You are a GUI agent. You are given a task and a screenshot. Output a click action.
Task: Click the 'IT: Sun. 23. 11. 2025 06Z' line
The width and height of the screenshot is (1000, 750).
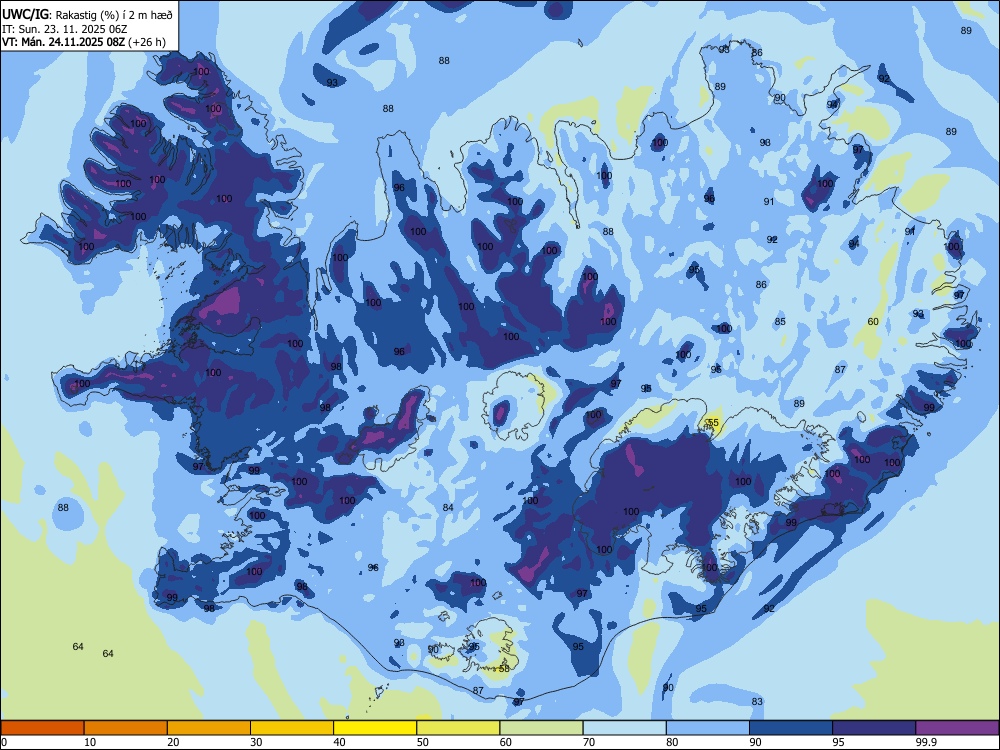[x=64, y=29]
